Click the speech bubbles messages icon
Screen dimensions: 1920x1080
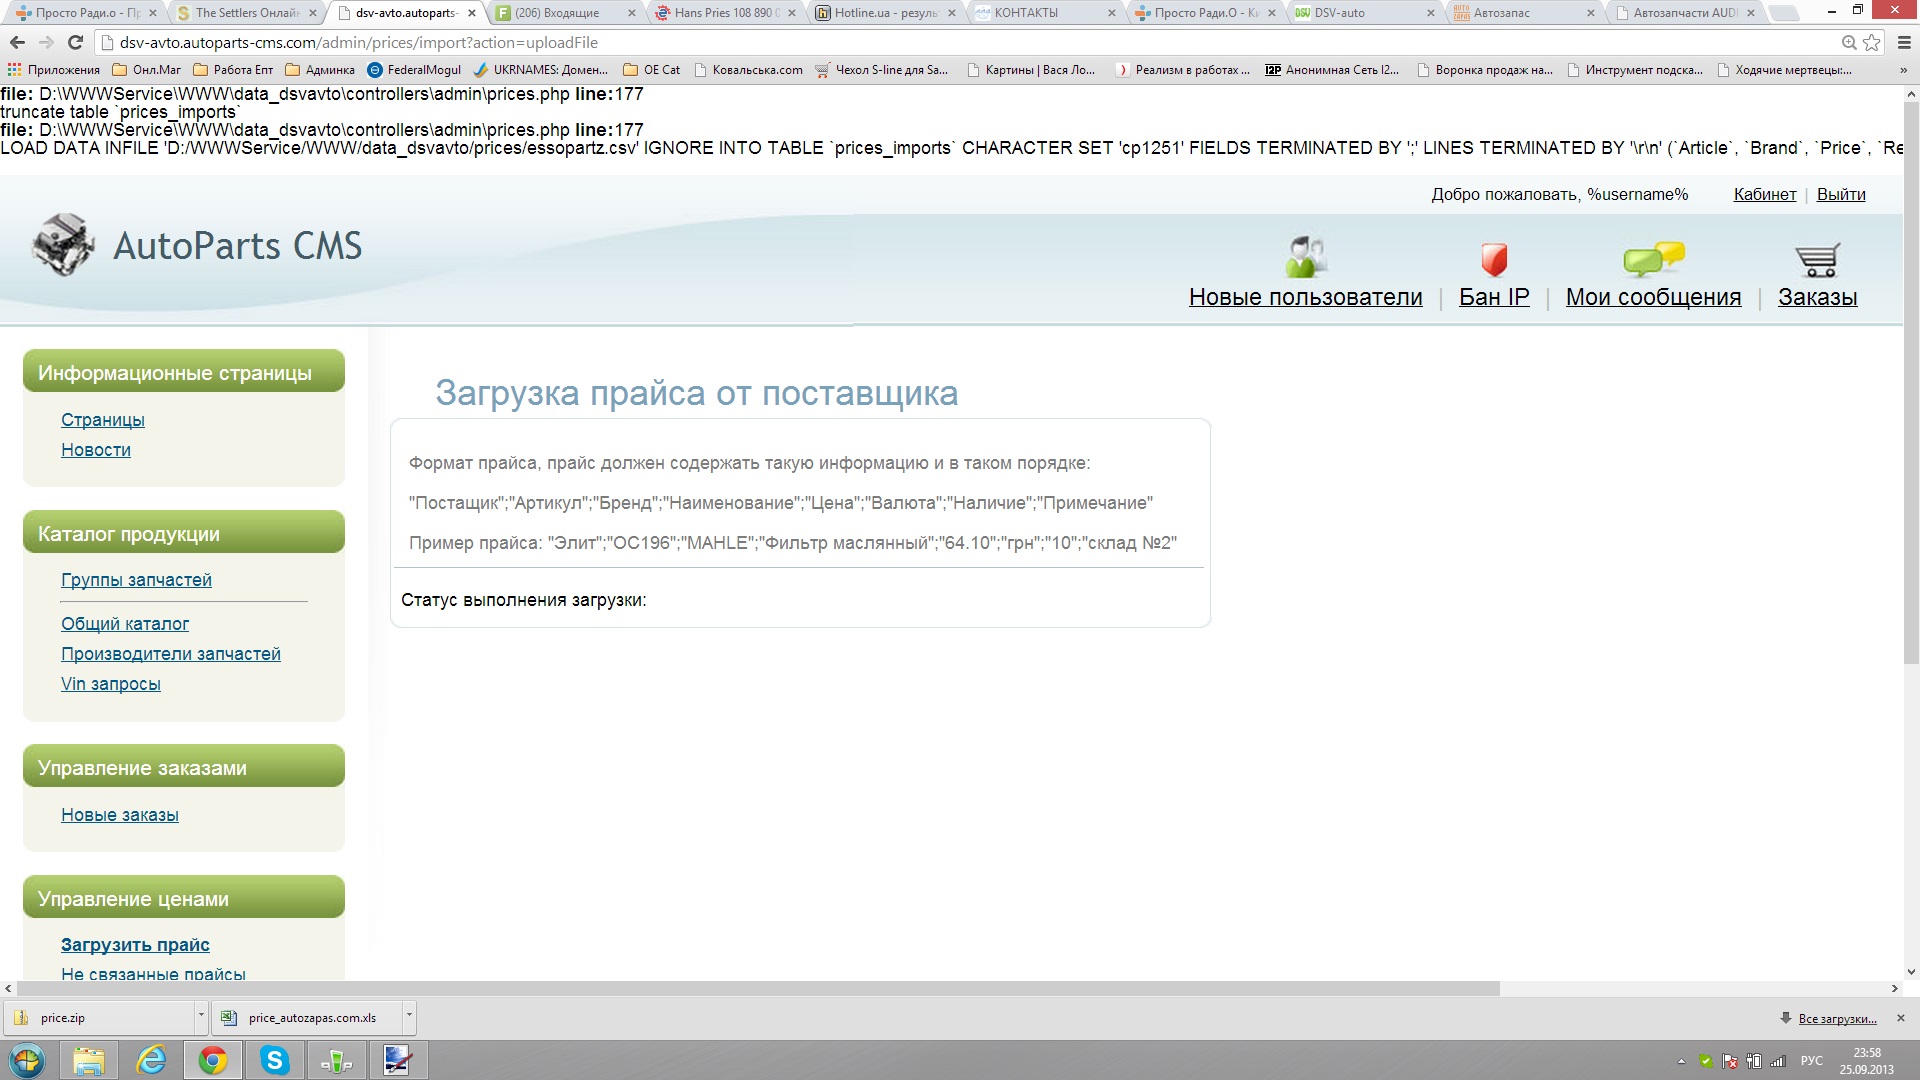[1653, 258]
